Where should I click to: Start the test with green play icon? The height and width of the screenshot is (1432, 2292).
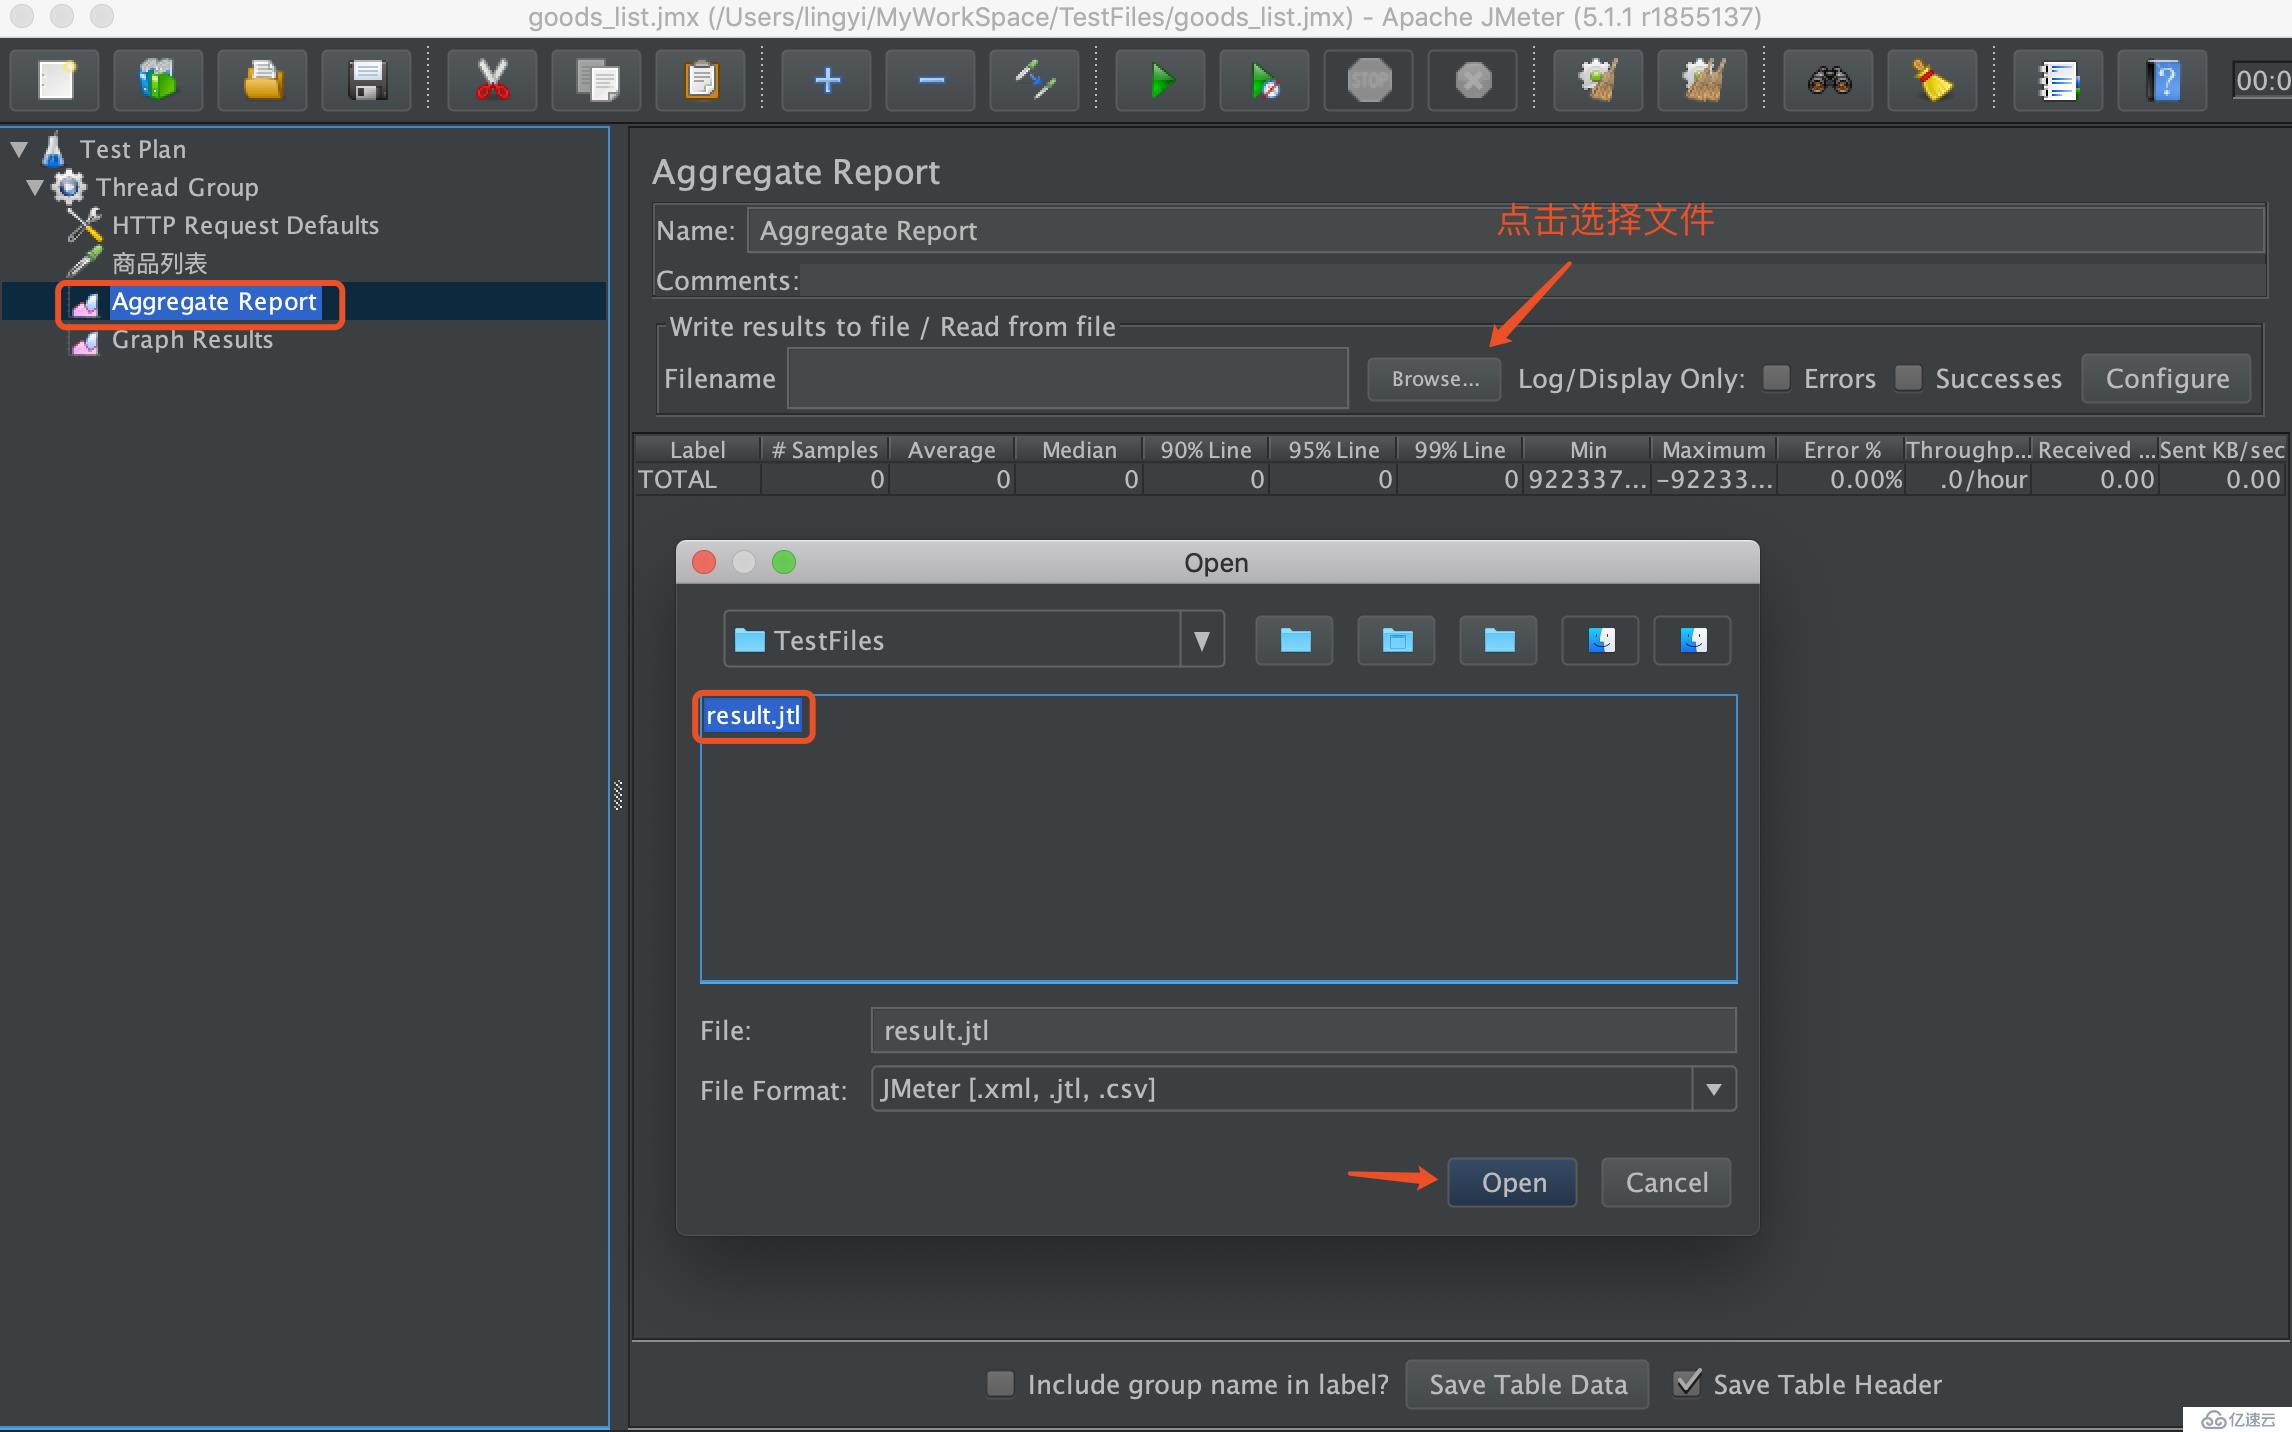(1161, 80)
